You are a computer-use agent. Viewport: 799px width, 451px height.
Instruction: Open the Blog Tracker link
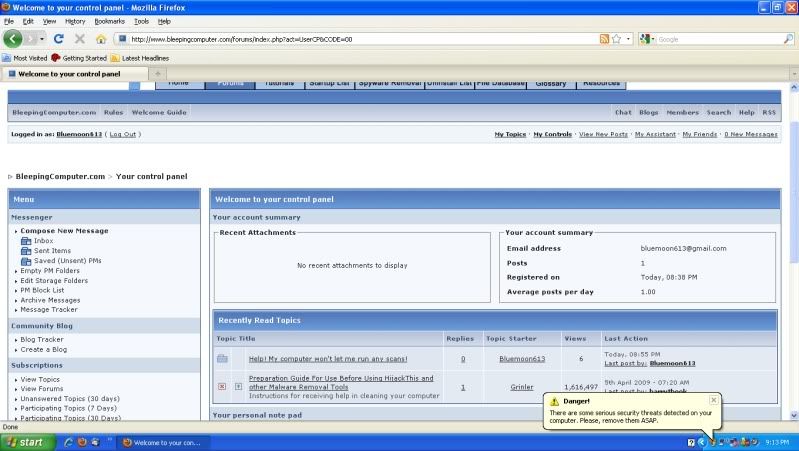click(x=42, y=339)
